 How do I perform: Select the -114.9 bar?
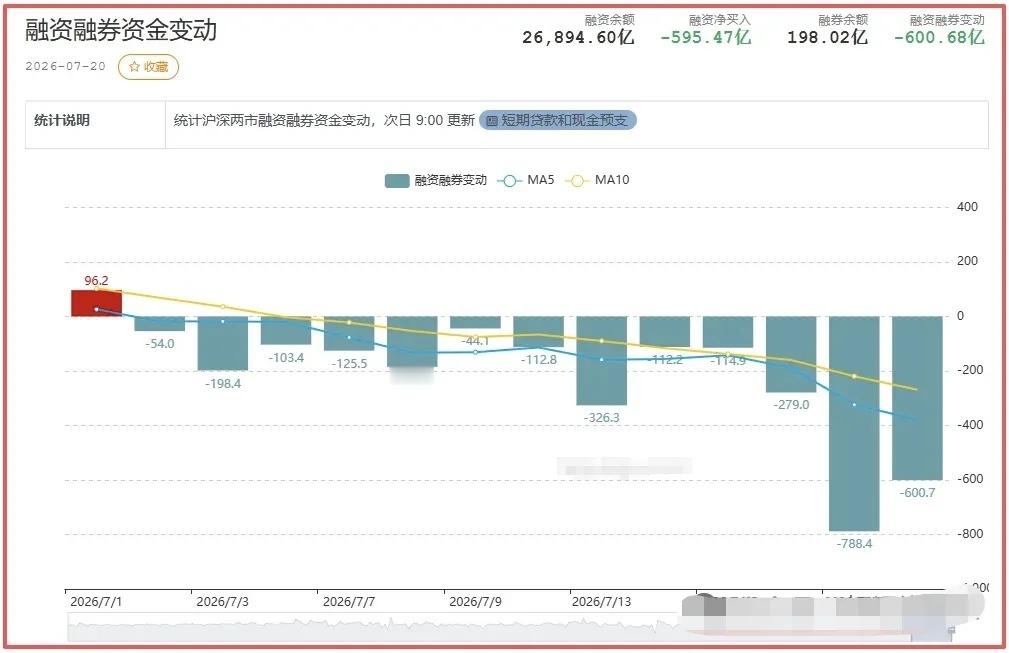(728, 332)
